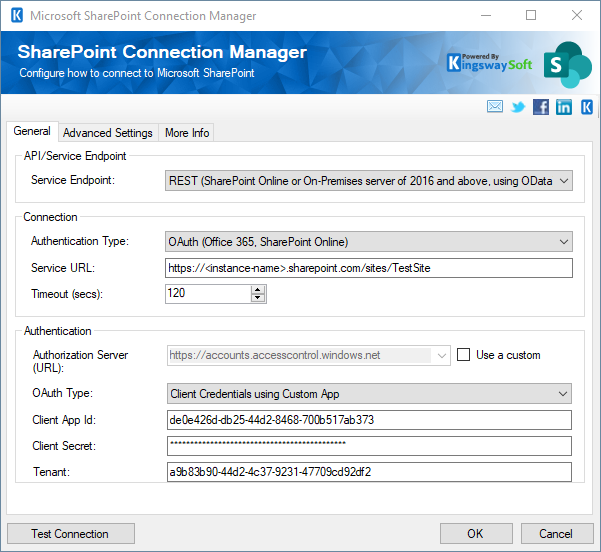Image resolution: width=601 pixels, height=552 pixels.
Task: Click into the Client Secret field
Action: click(369, 446)
